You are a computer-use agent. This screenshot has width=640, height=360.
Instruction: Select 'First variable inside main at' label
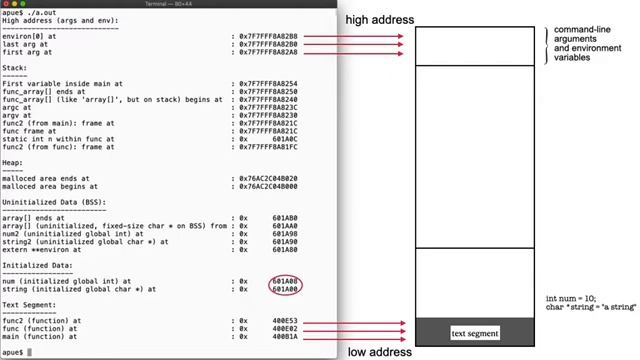(x=62, y=84)
